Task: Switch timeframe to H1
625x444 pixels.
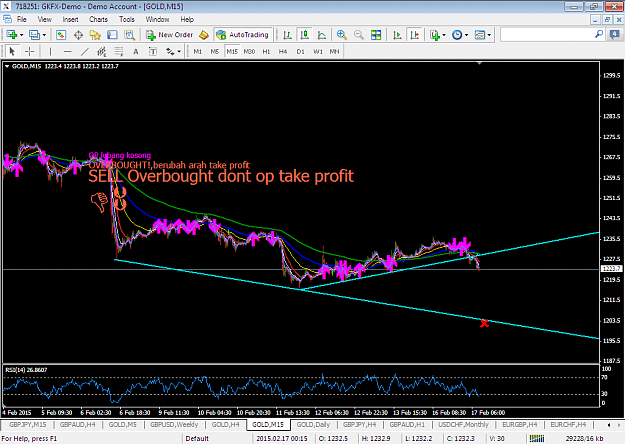Action: pyautogui.click(x=266, y=51)
